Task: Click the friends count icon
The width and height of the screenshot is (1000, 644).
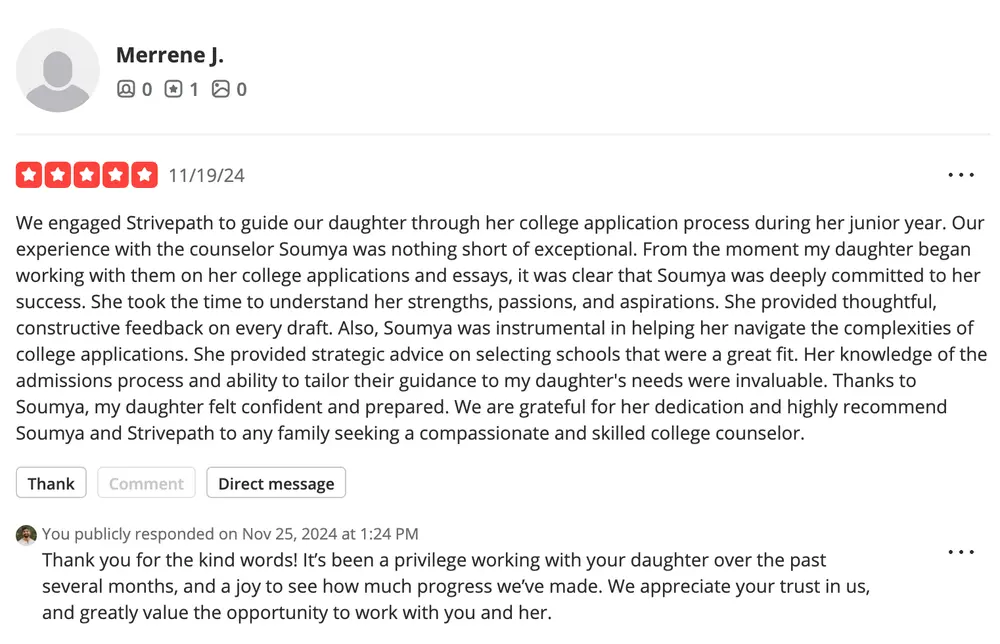Action: pyautogui.click(x=126, y=89)
